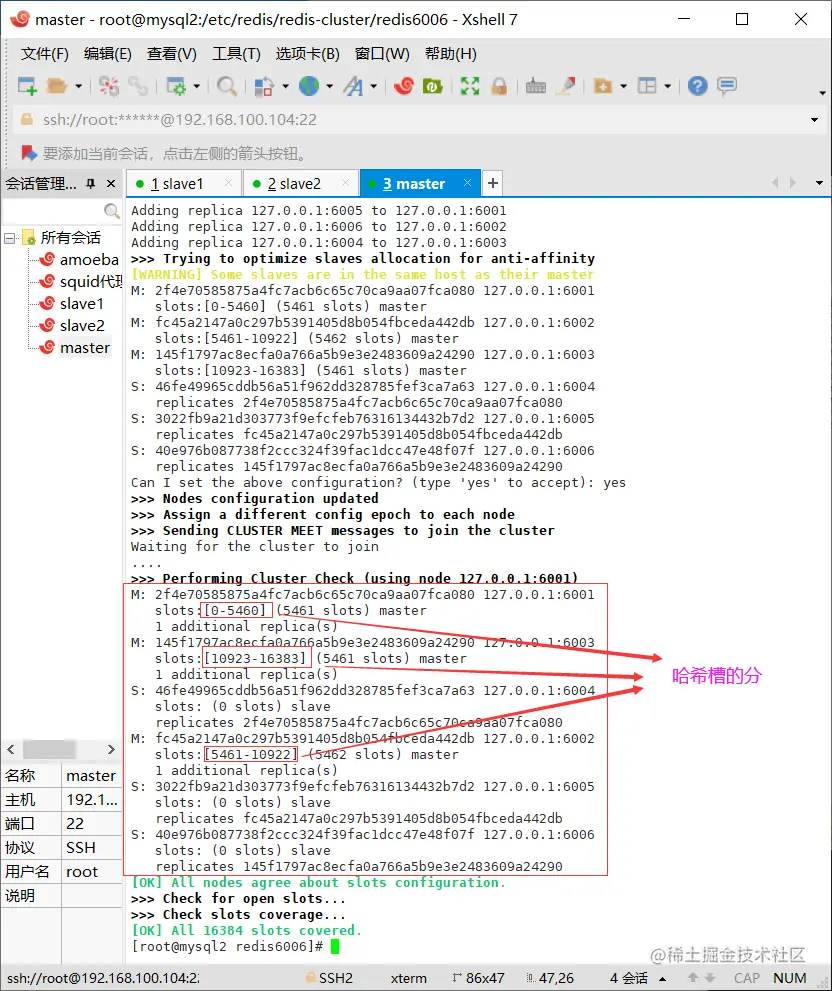The height and width of the screenshot is (991, 832).
Task: Open the 帮助(H) menu
Action: [x=450, y=54]
